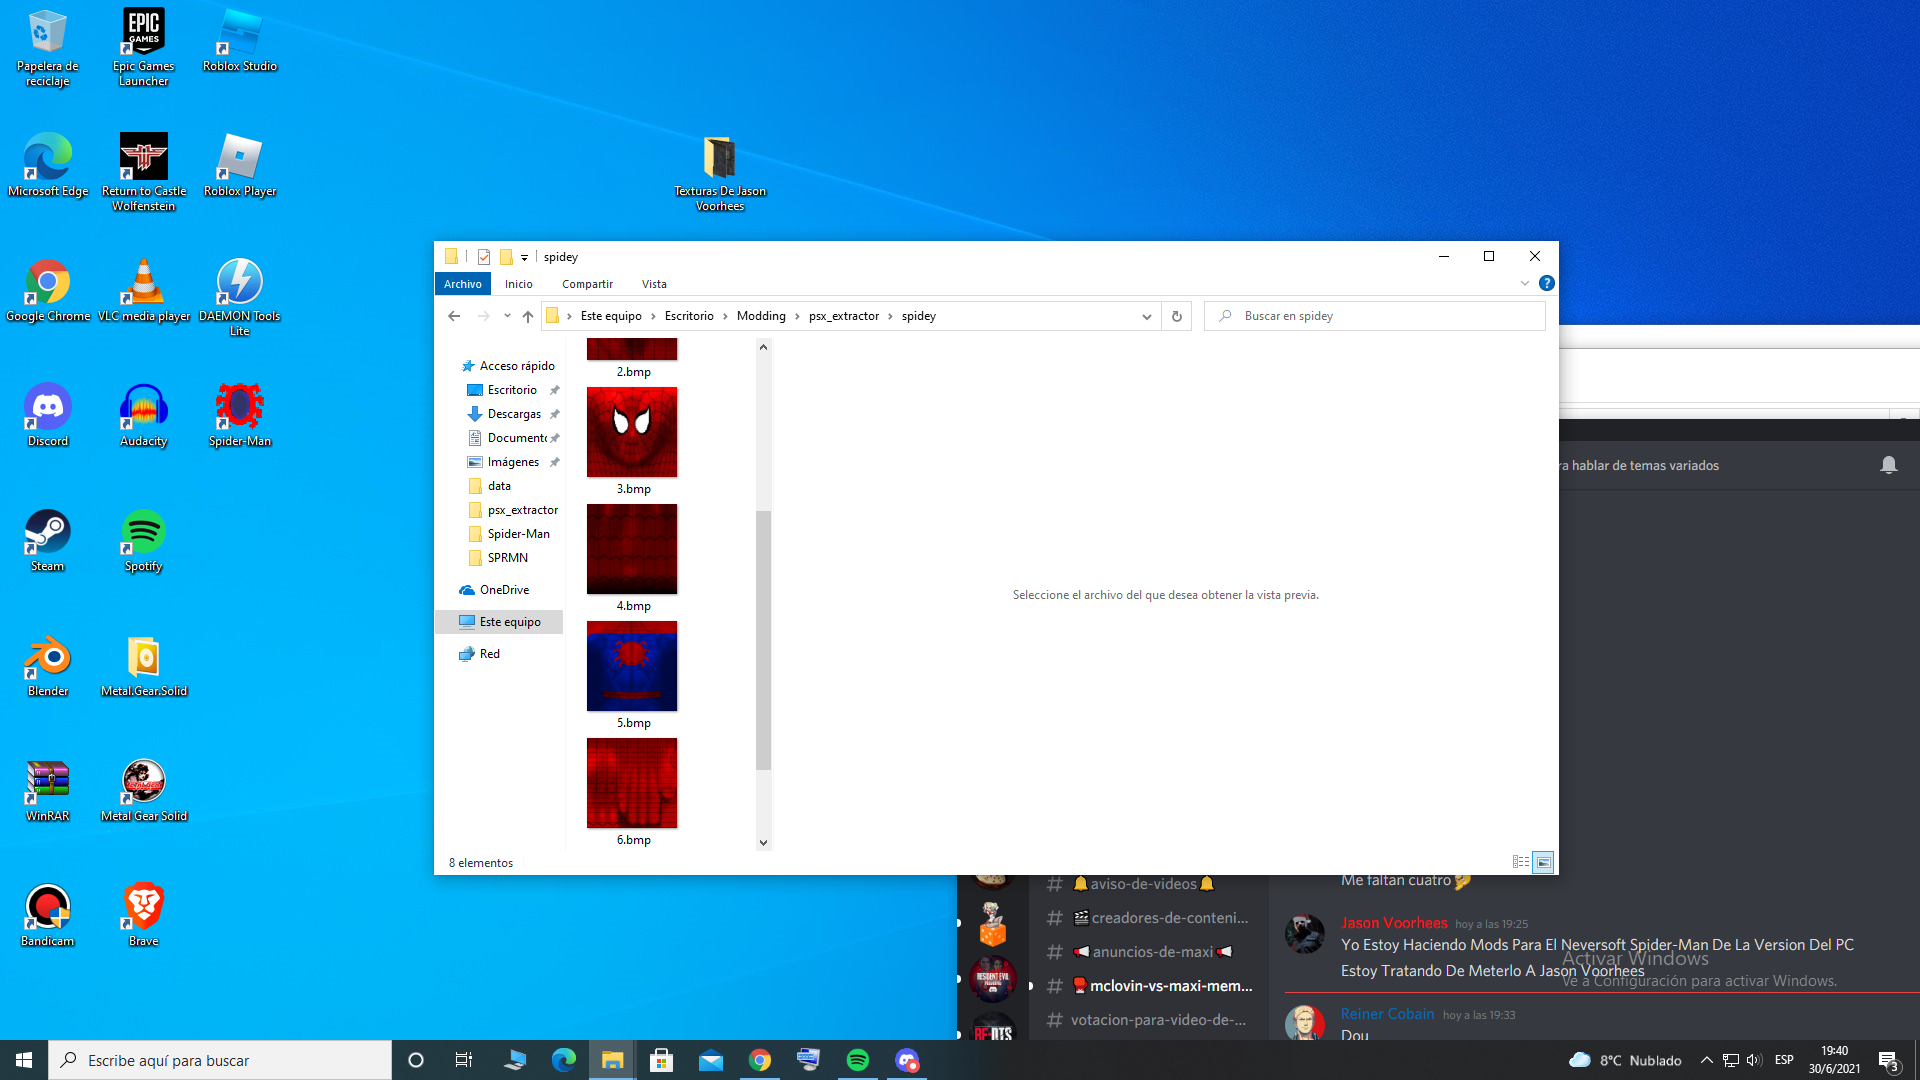The height and width of the screenshot is (1080, 1920).
Task: Select Spider-Man game desktop shortcut
Action: tap(239, 415)
